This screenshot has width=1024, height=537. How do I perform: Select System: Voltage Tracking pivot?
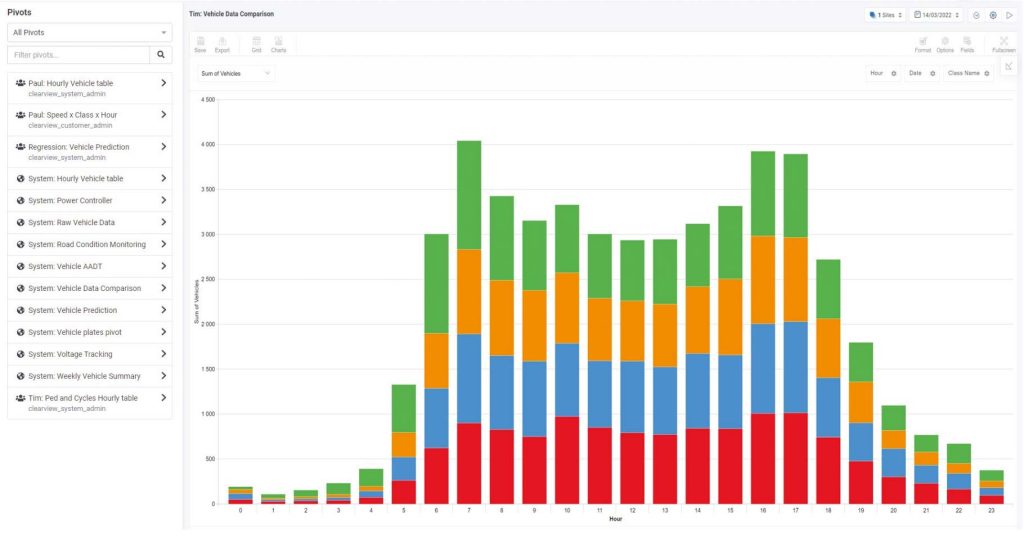(x=89, y=354)
